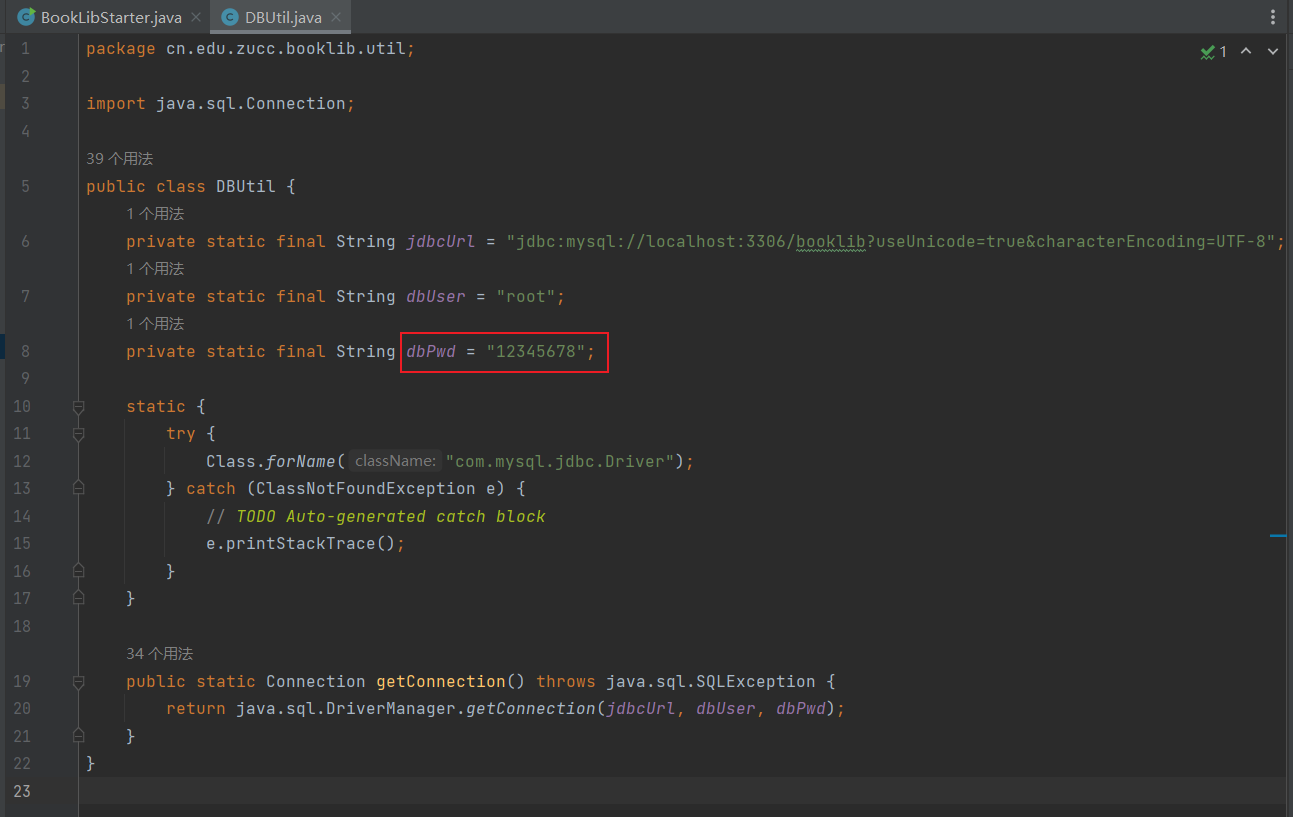Click the fold end marker at line 16
The image size is (1293, 817).
(78, 571)
